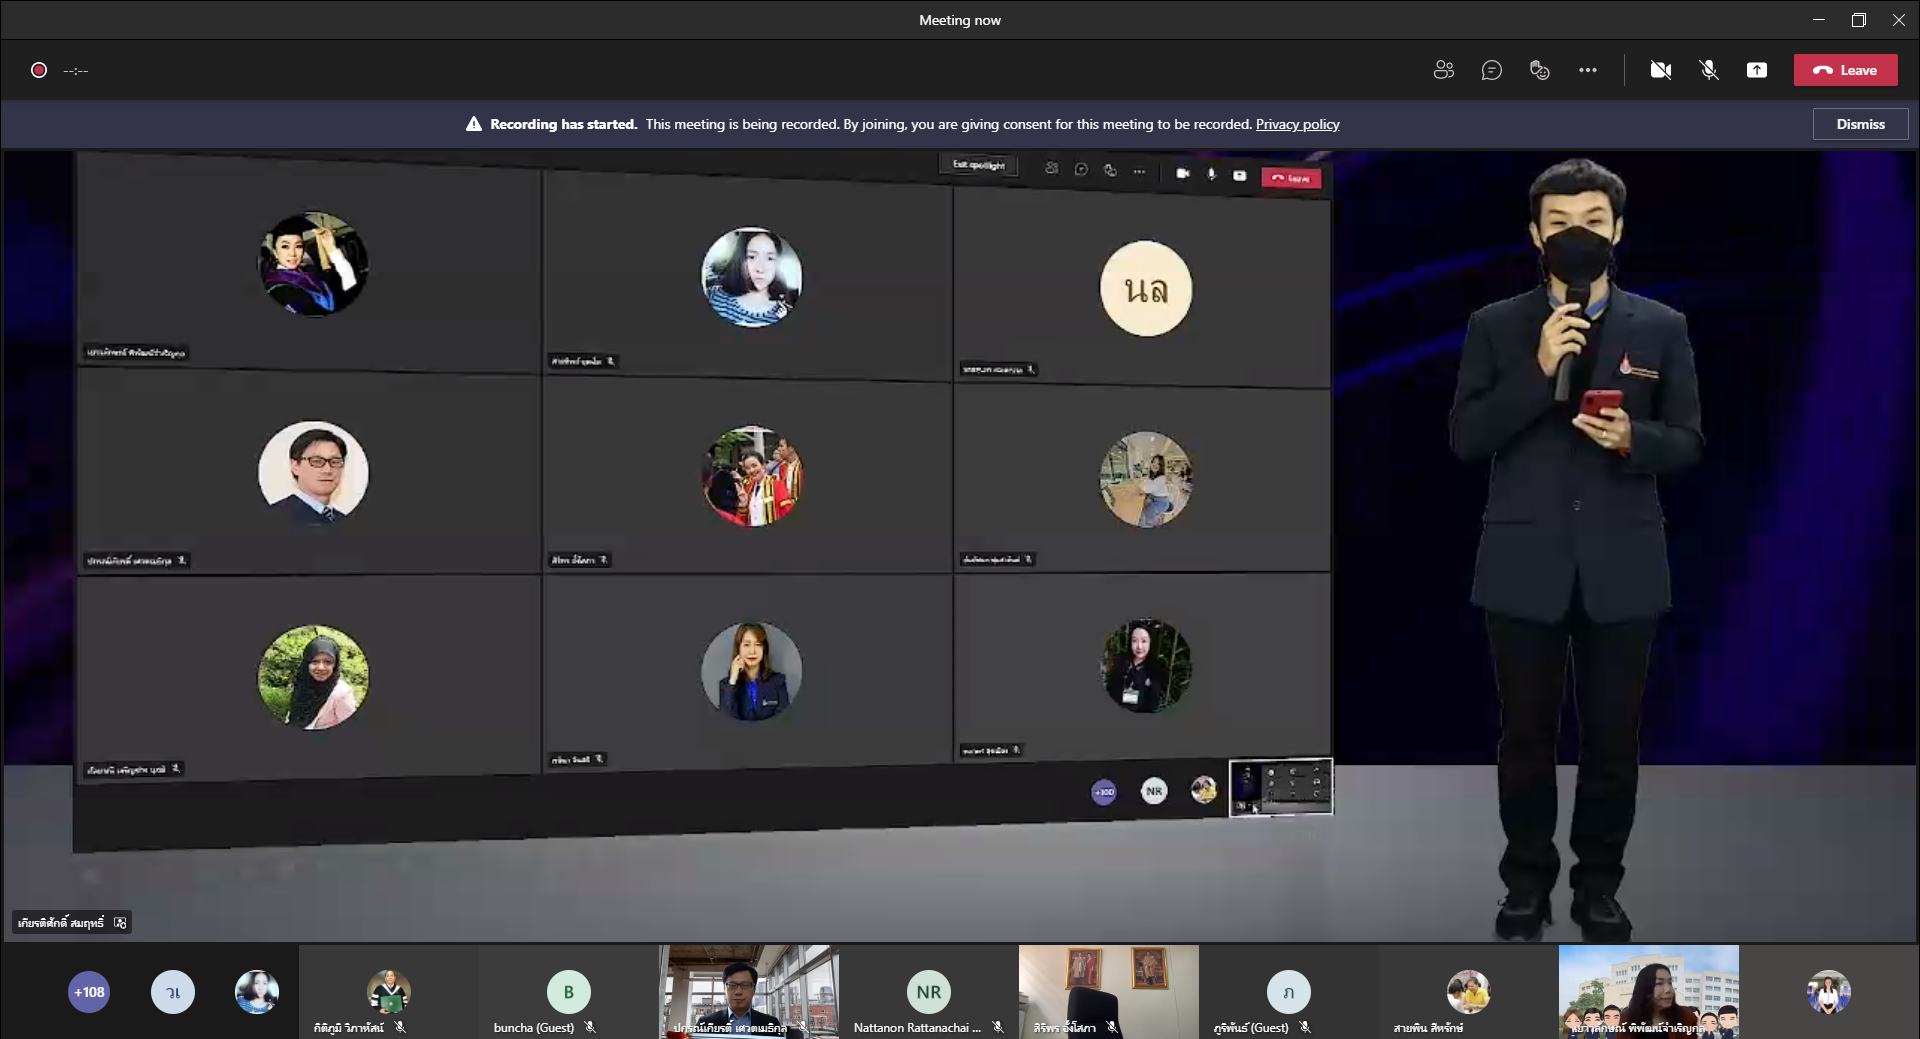This screenshot has width=1920, height=1039.
Task: Click the Exit spotlight button in shared screen
Action: point(978,165)
